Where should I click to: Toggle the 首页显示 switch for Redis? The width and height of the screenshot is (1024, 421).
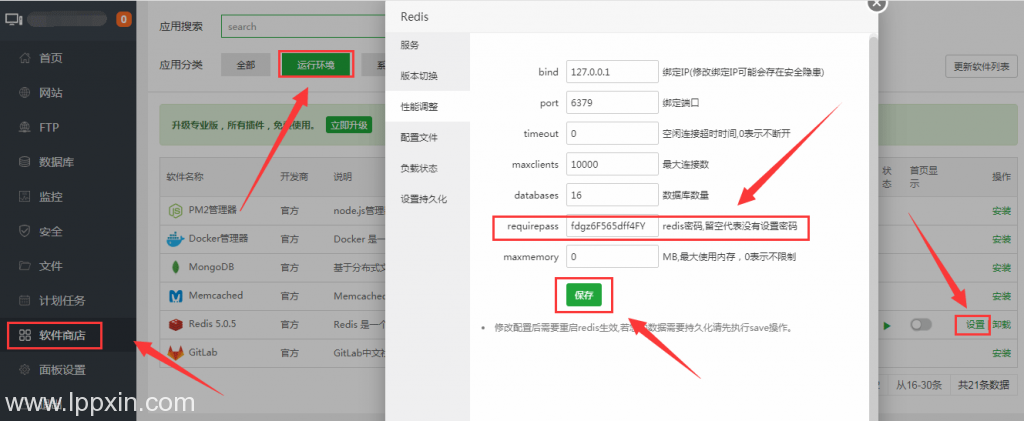921,325
